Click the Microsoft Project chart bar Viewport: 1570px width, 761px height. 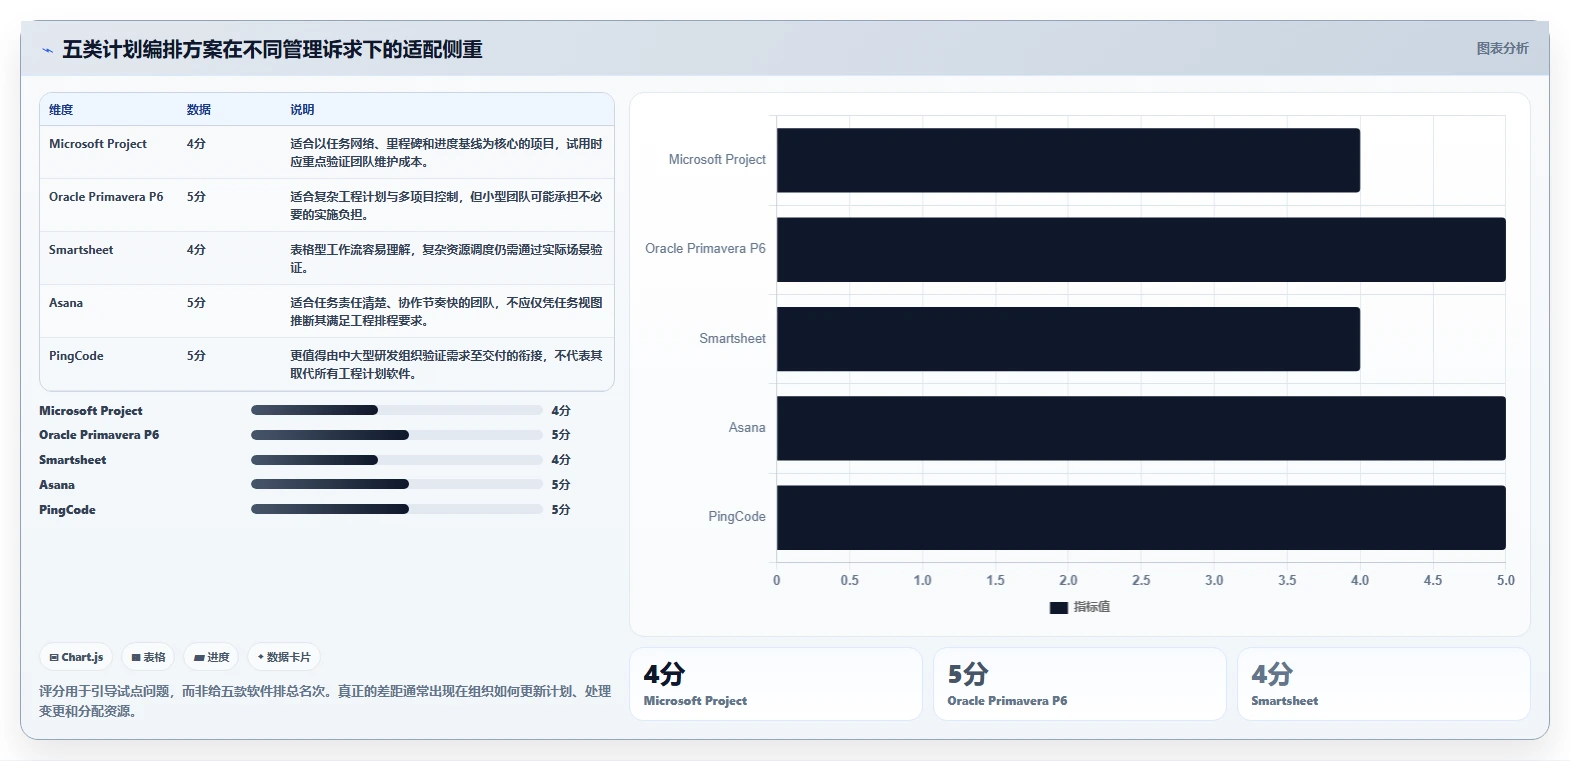1068,160
